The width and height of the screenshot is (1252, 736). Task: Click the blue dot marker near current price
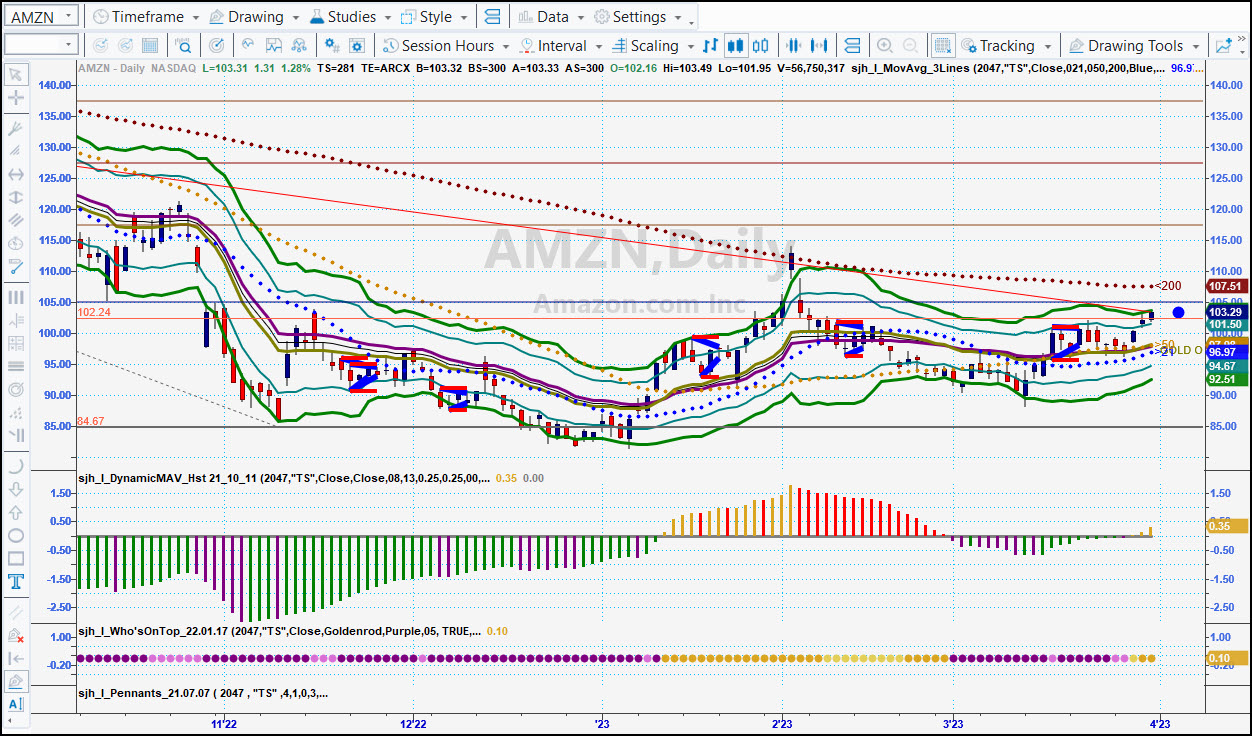1178,313
